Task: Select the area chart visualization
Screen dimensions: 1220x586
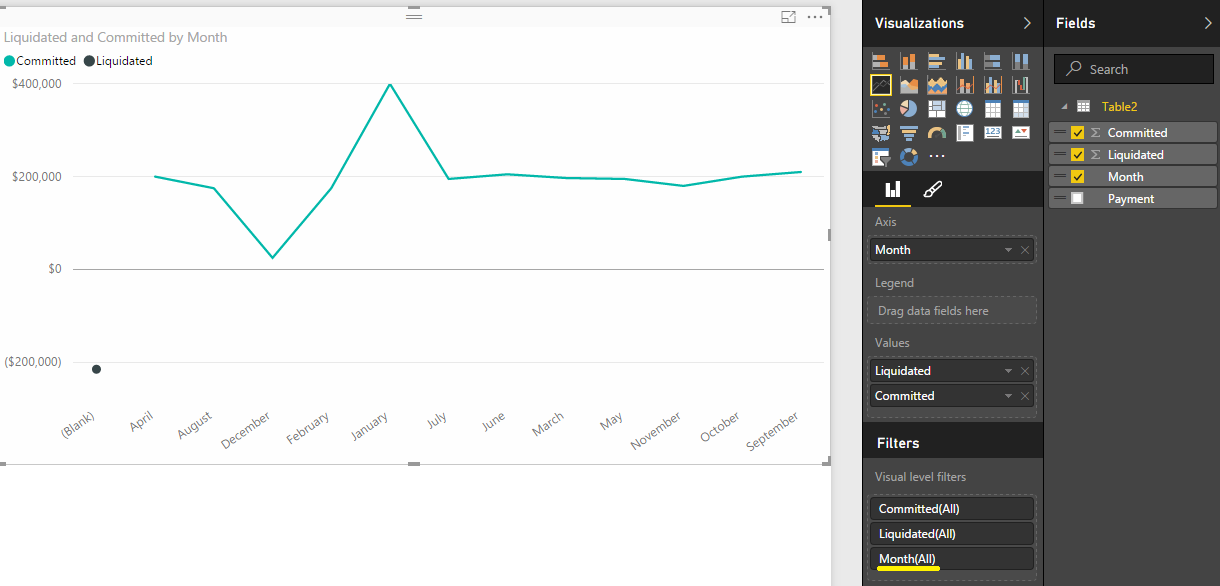Action: (909, 85)
